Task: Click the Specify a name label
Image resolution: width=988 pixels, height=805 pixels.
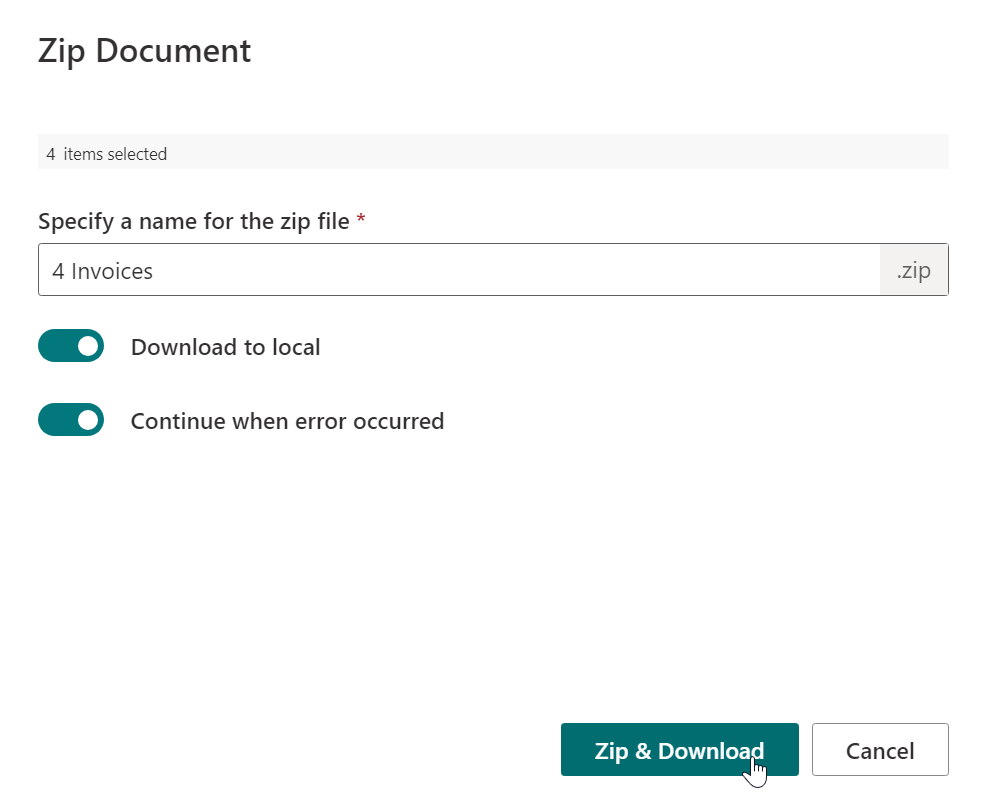Action: pos(193,221)
